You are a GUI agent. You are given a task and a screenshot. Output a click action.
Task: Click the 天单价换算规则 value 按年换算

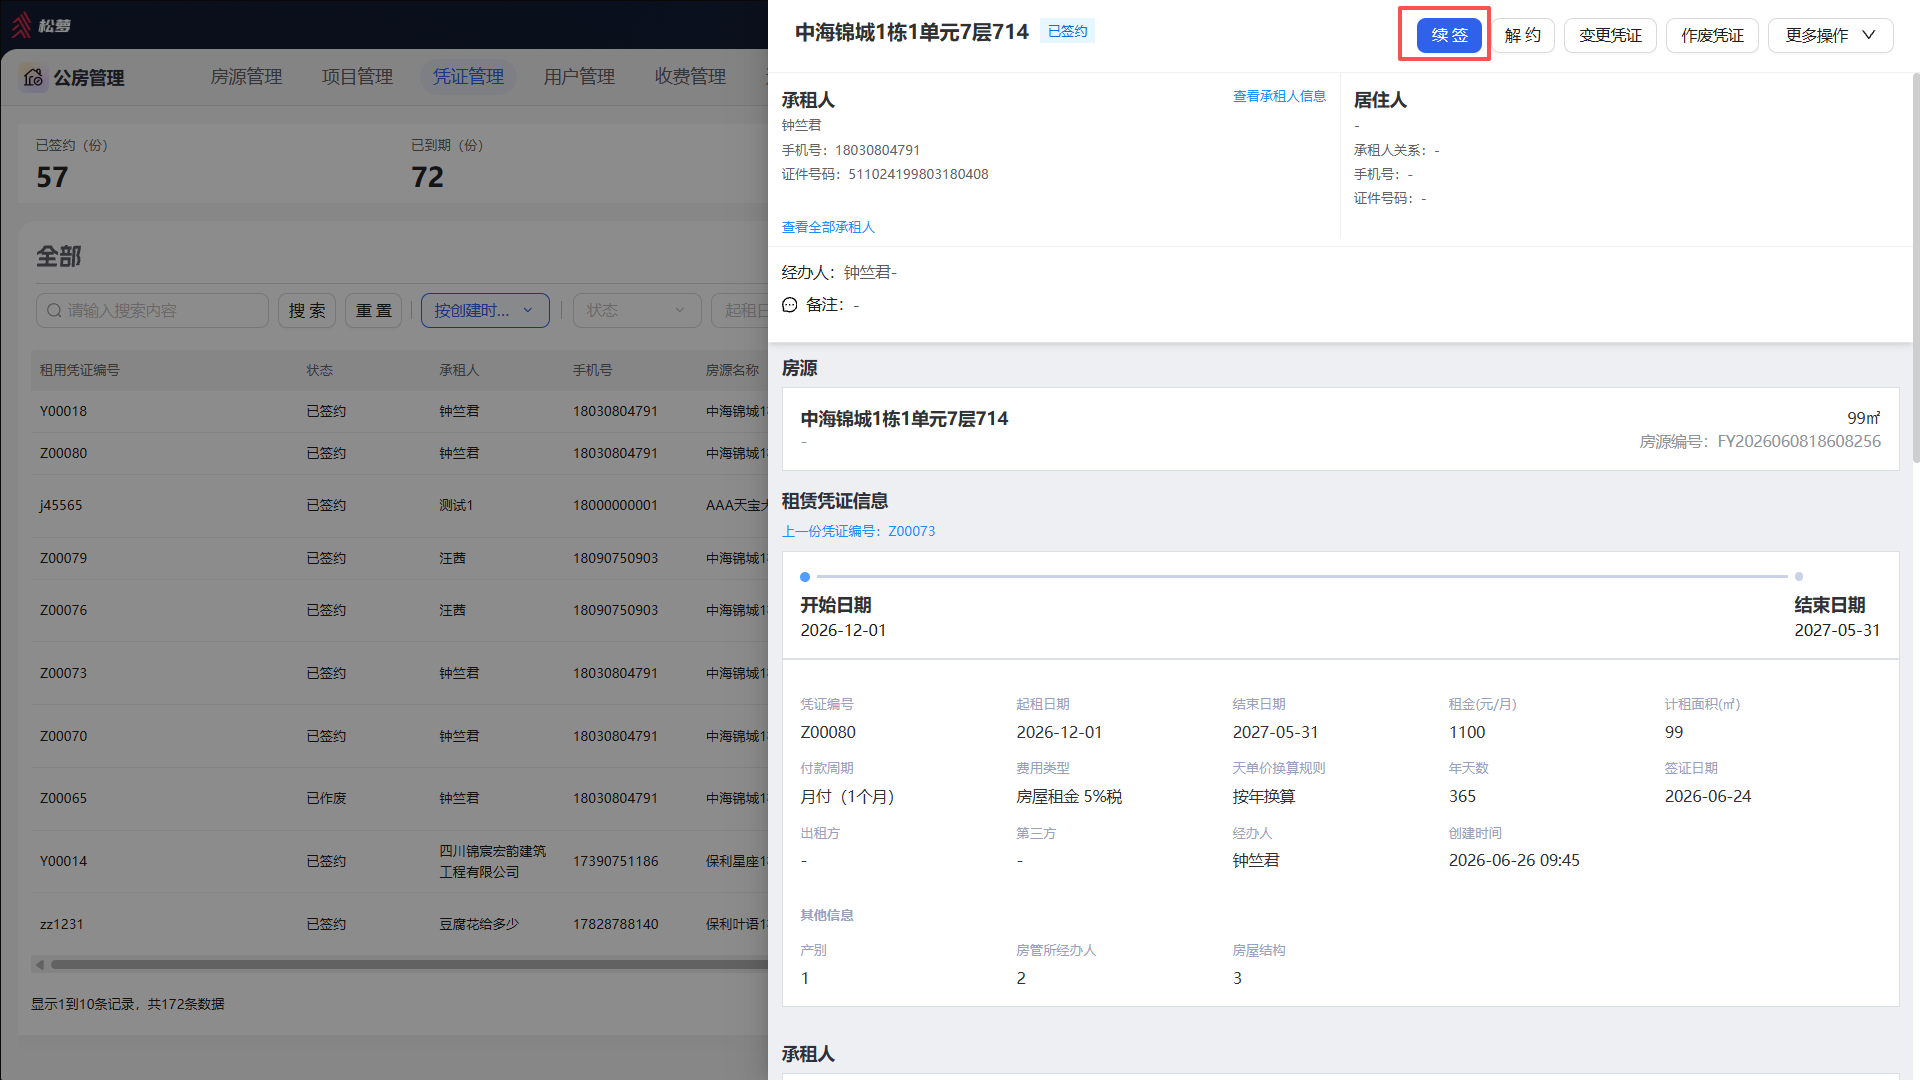coord(1264,797)
